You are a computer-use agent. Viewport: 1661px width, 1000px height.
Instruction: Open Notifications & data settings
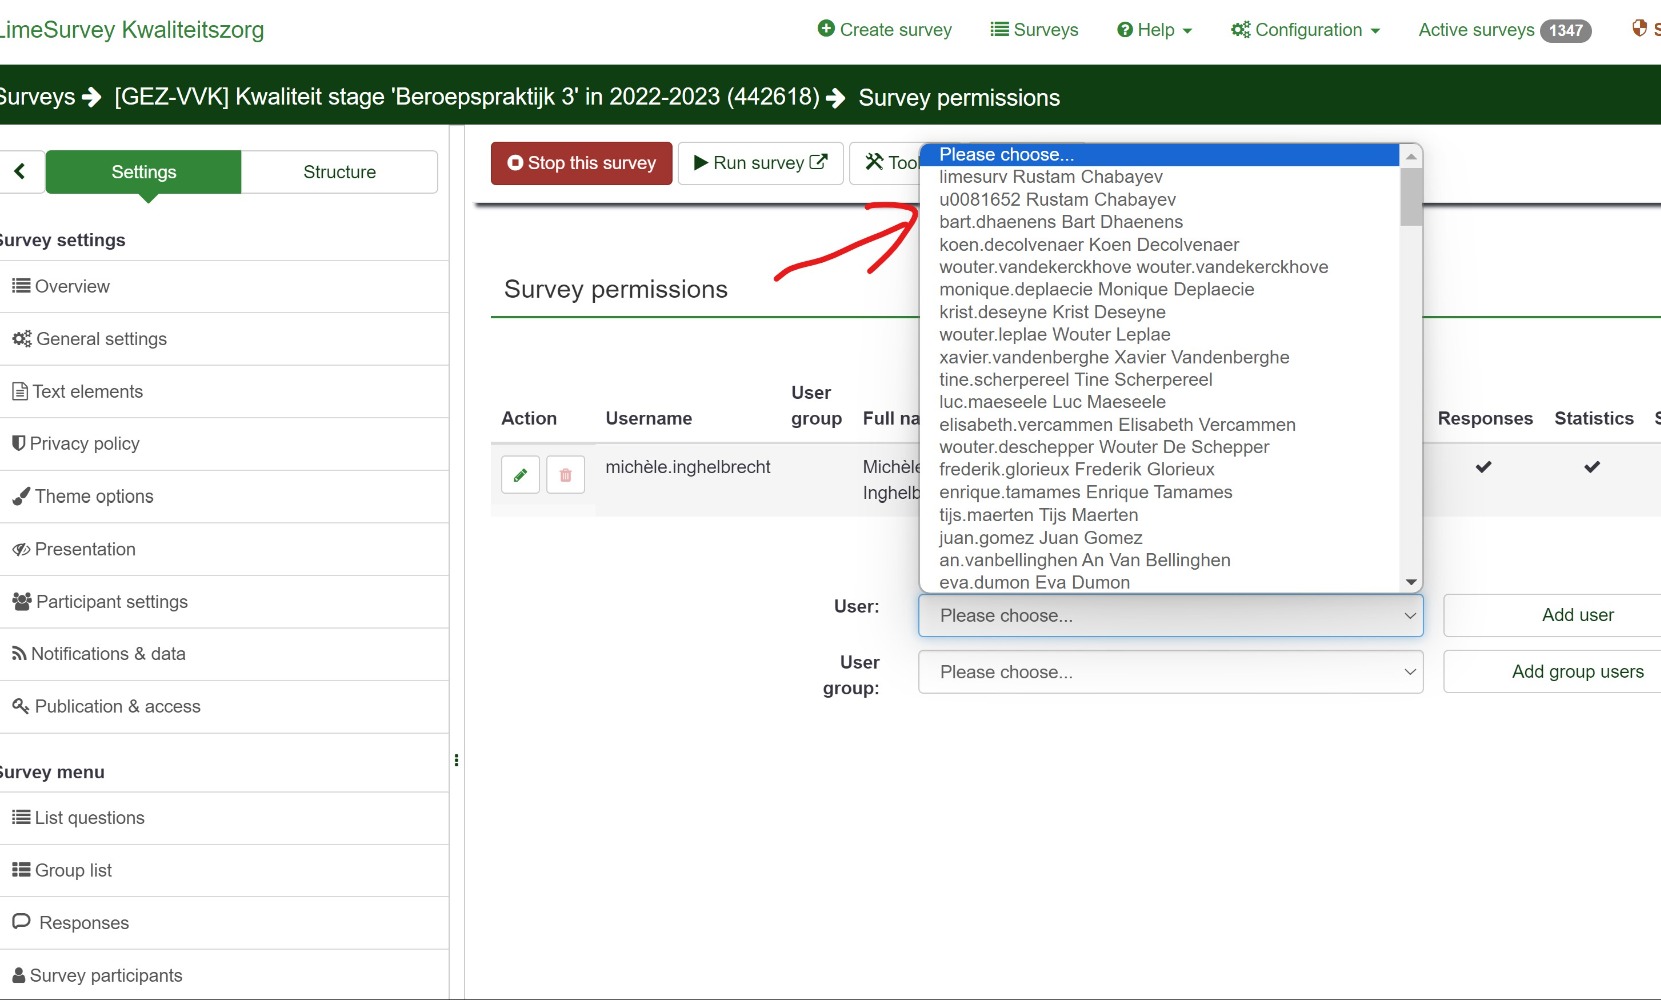108,654
